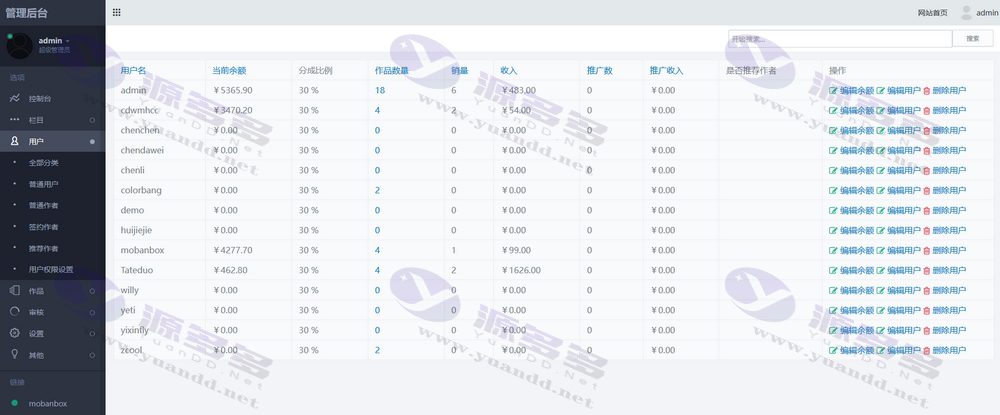The image size is (1000, 415).
Task: Select the ¥1626.00 income cell
Action: click(521, 270)
